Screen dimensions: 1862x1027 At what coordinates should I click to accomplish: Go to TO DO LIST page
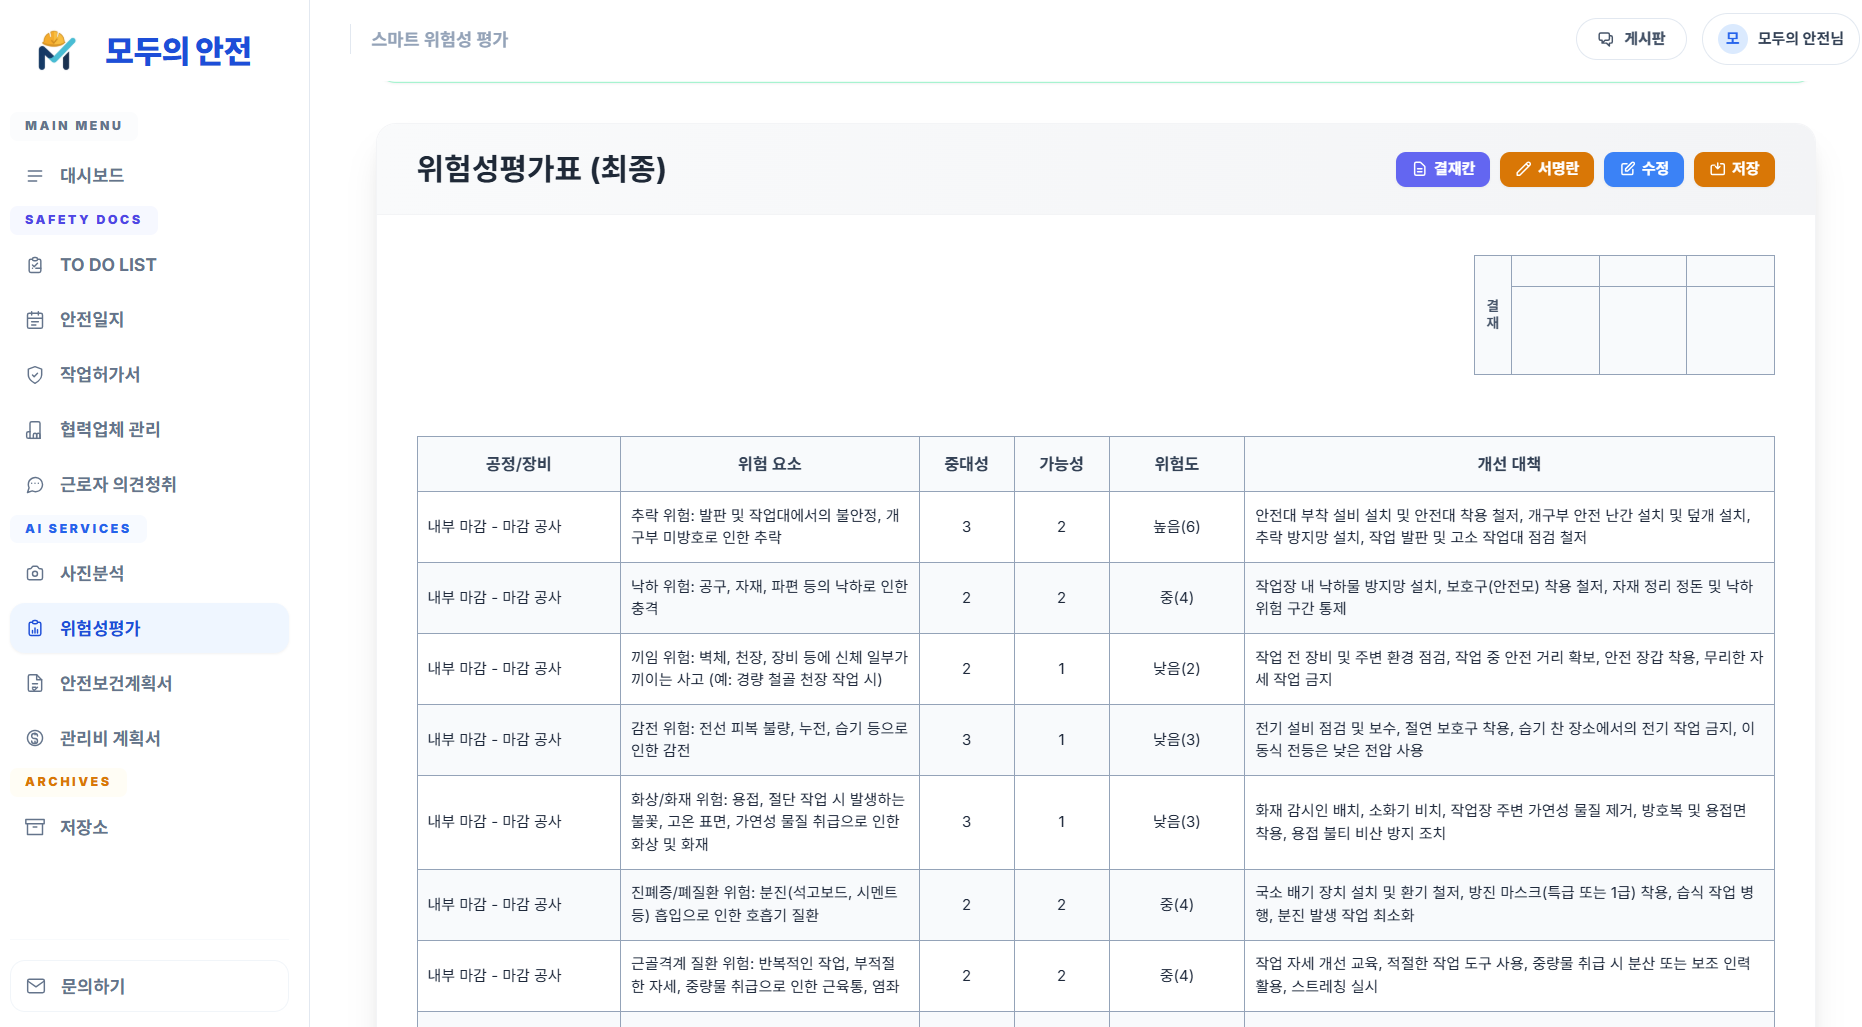[149, 265]
